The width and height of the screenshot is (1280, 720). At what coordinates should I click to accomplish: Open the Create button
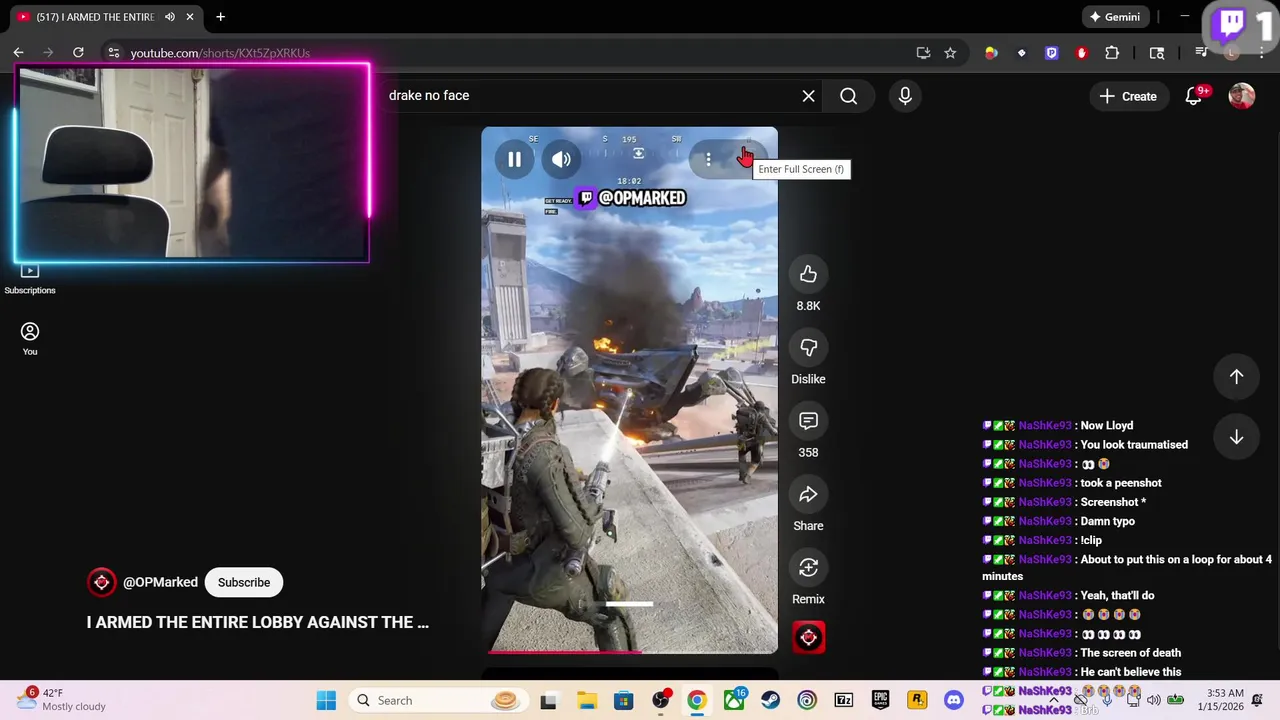pos(1128,96)
